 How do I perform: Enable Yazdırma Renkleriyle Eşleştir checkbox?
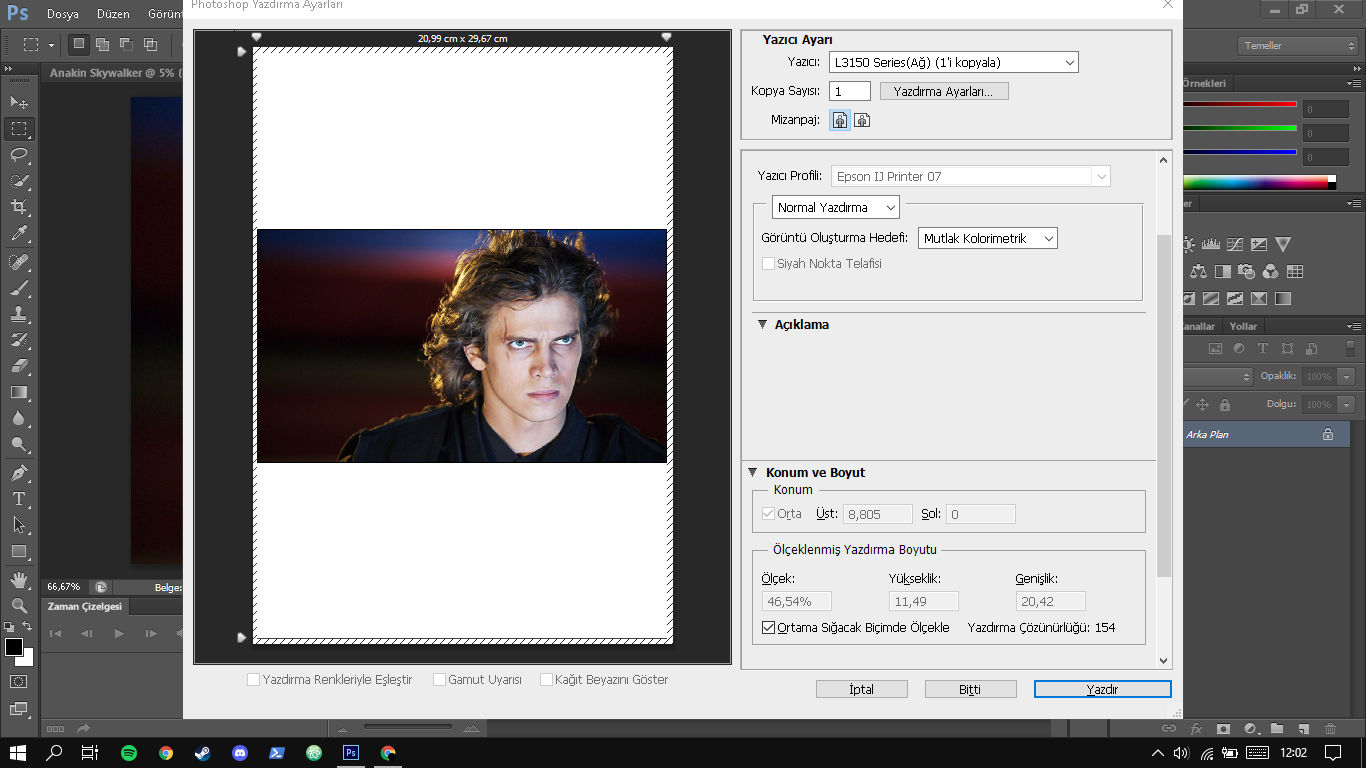point(253,680)
